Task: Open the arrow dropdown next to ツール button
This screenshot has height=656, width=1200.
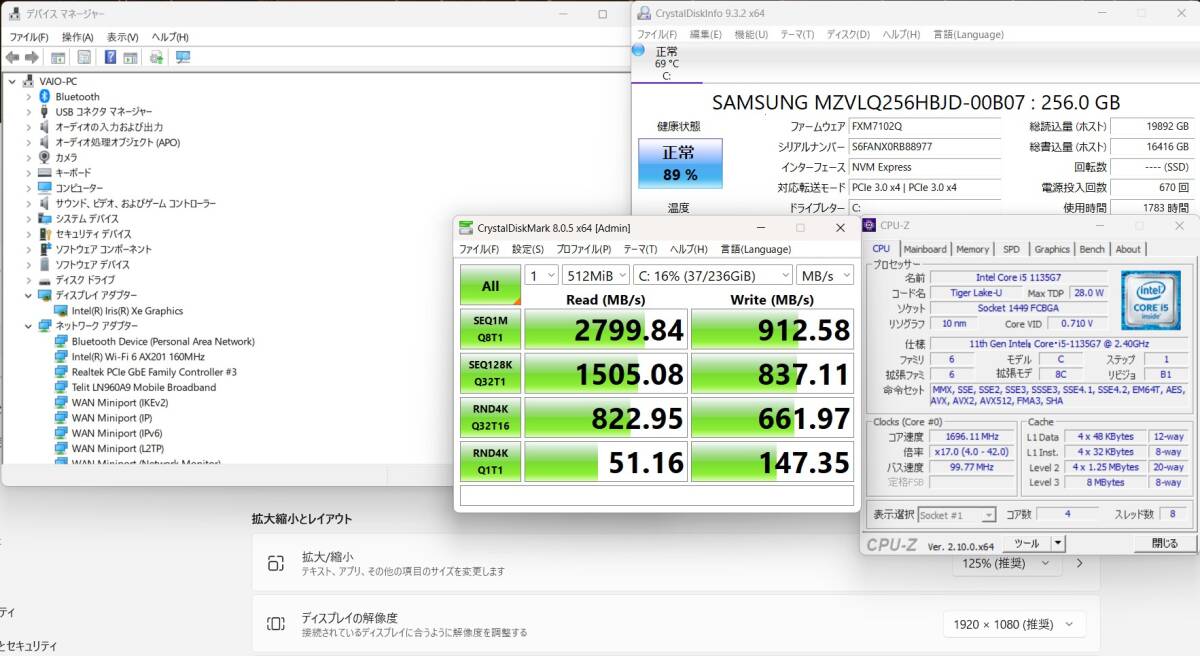Action: pos(1058,543)
